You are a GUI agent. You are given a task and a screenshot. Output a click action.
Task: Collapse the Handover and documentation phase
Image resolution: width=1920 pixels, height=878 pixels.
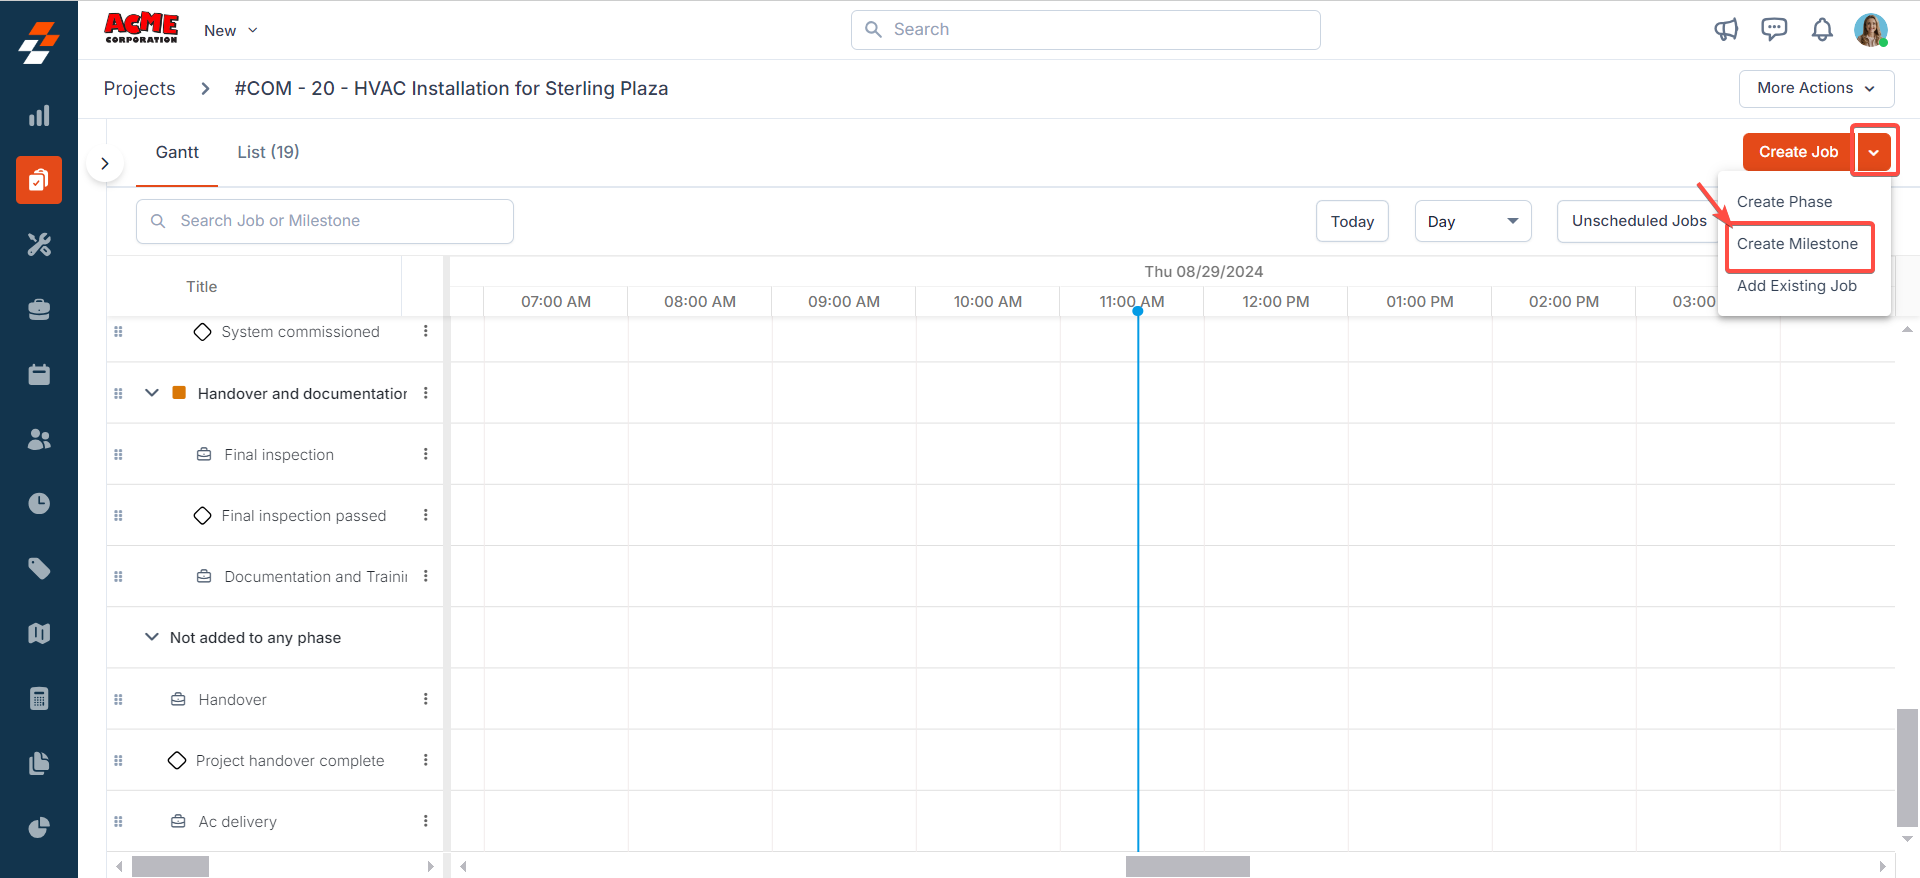[x=152, y=393]
